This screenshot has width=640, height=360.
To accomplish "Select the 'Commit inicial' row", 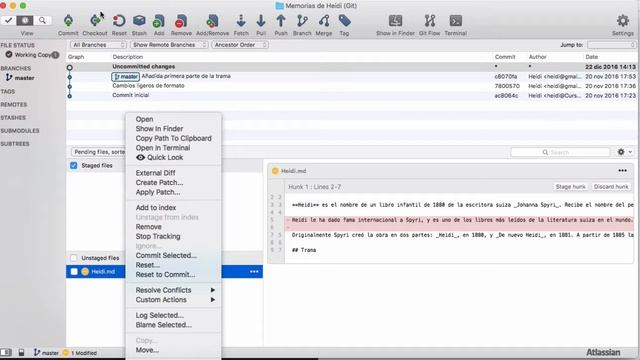I will [351, 95].
